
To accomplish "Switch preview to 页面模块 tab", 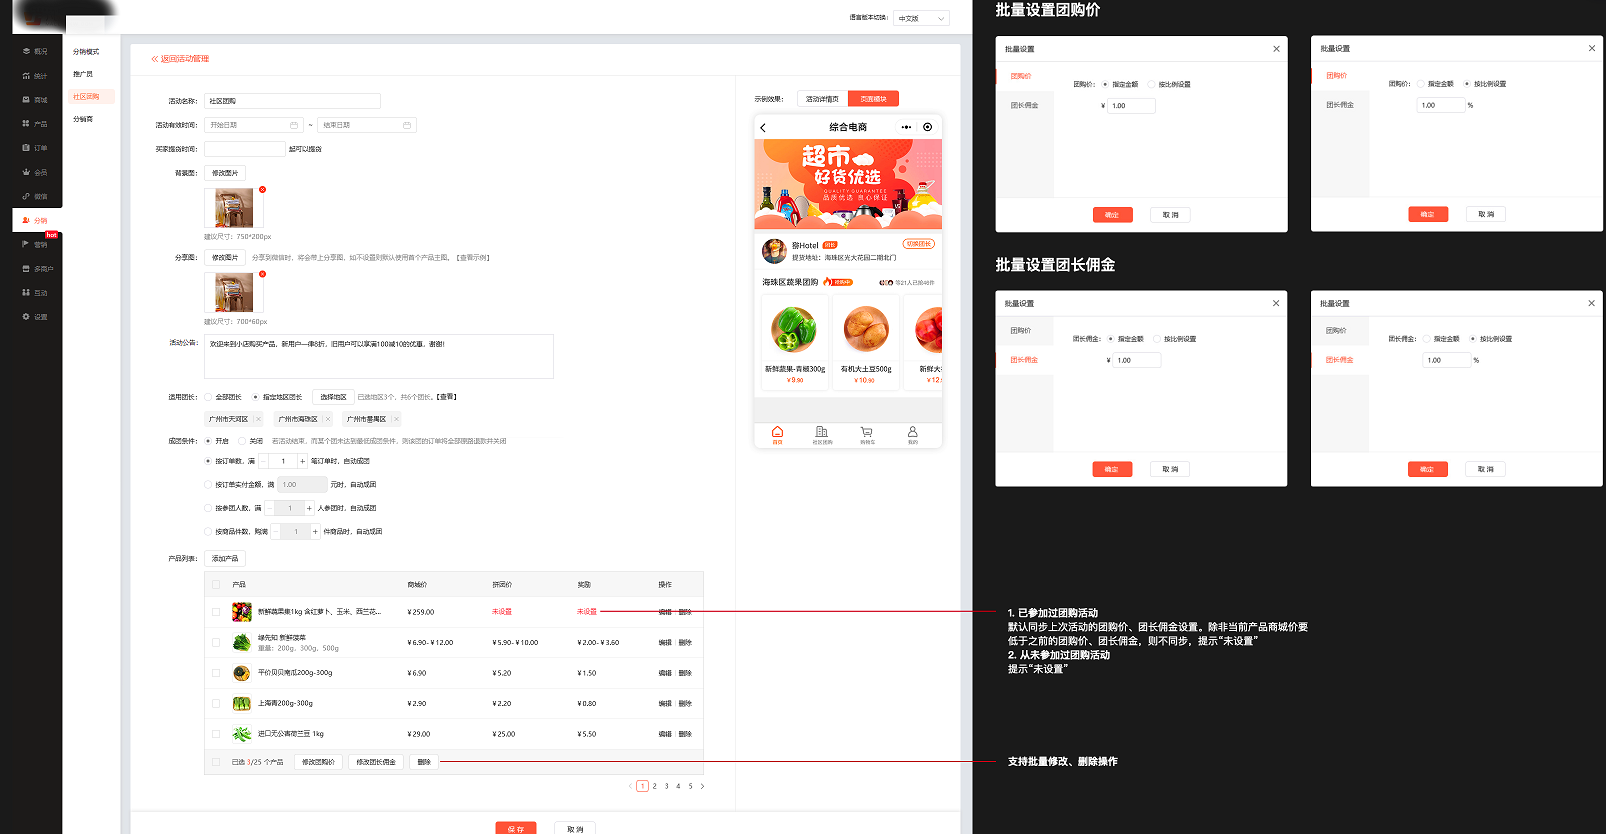I will pyautogui.click(x=874, y=99).
